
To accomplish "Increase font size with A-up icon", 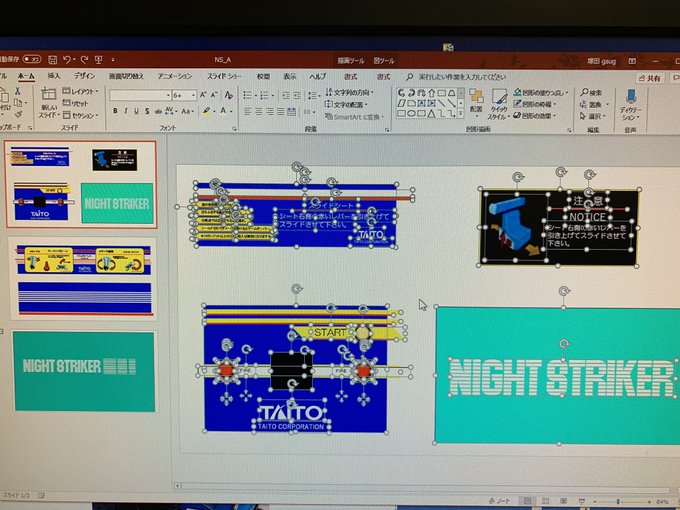I will [x=203, y=95].
